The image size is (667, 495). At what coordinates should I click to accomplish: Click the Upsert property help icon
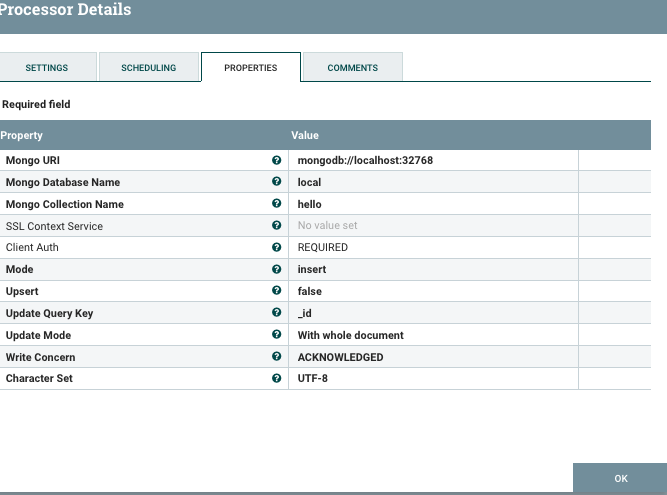point(276,291)
